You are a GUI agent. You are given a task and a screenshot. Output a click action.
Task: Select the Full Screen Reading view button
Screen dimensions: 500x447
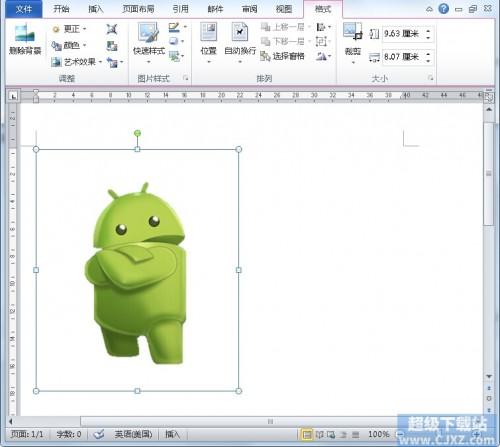(320, 434)
